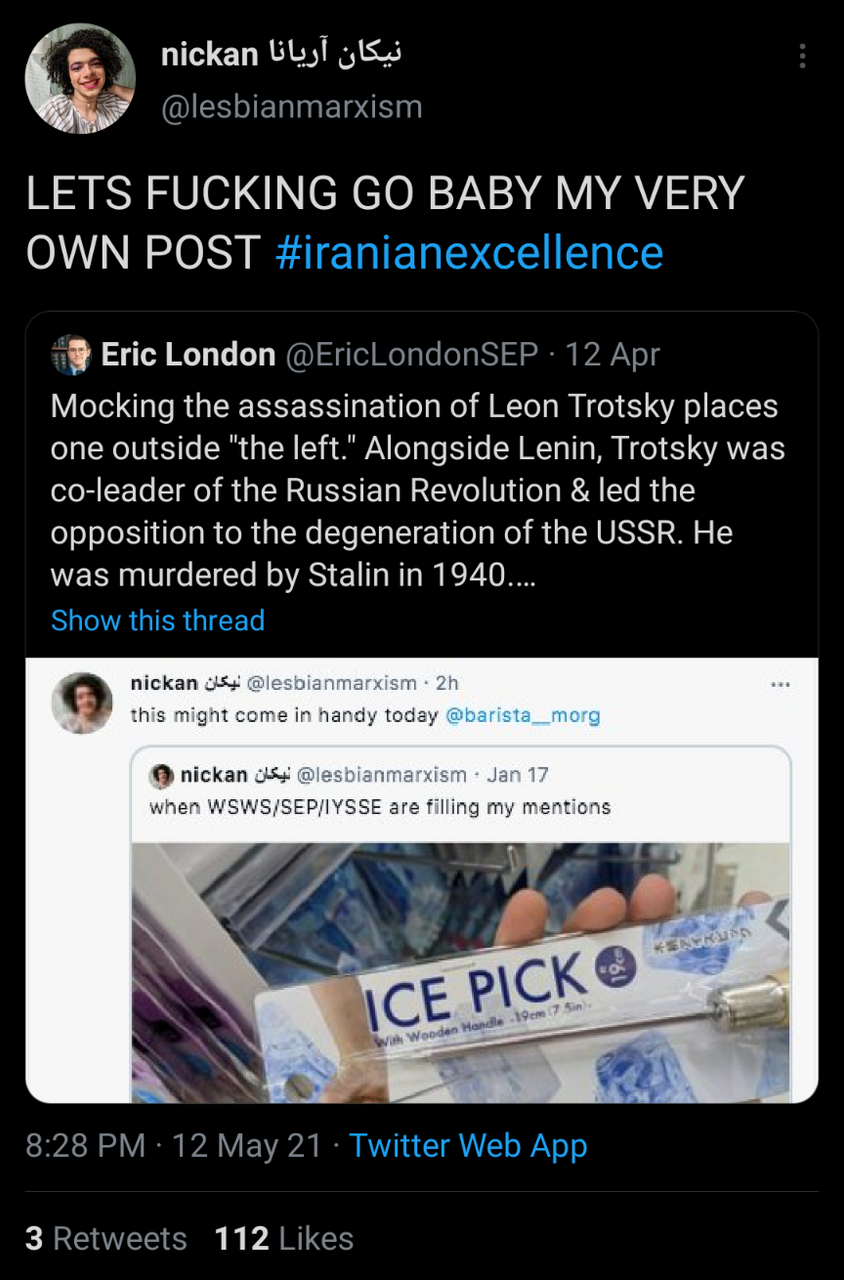Click the quoted tweet text about Leon Trotsky
844x1280 pixels.
pyautogui.click(x=416, y=491)
